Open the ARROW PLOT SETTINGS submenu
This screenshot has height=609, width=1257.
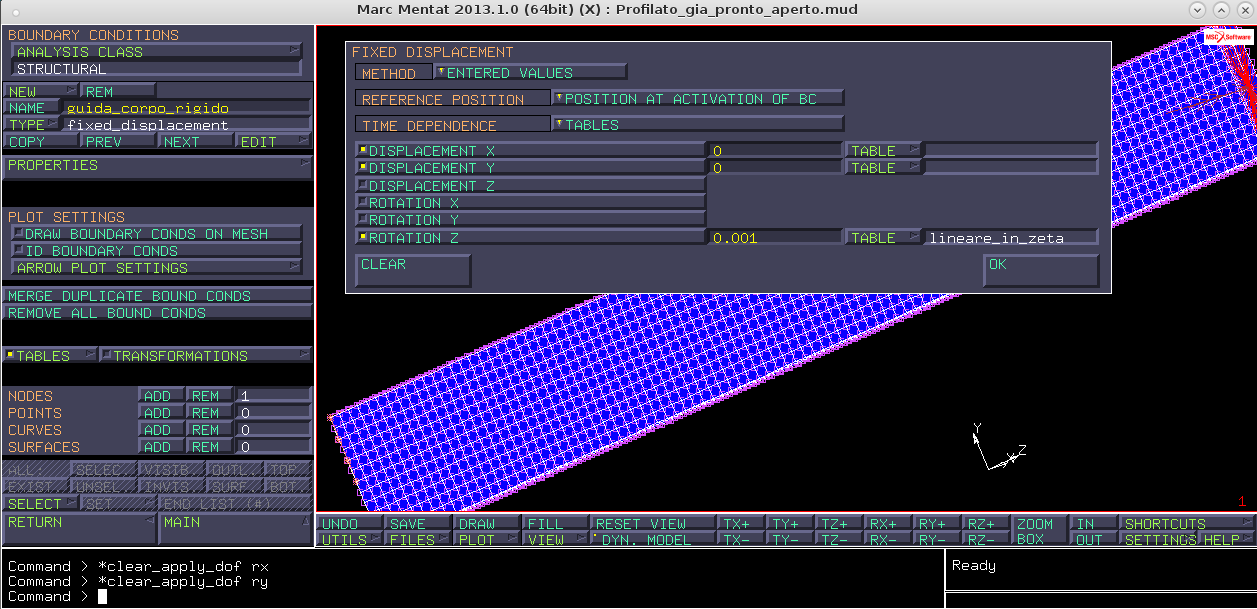[x=156, y=268]
